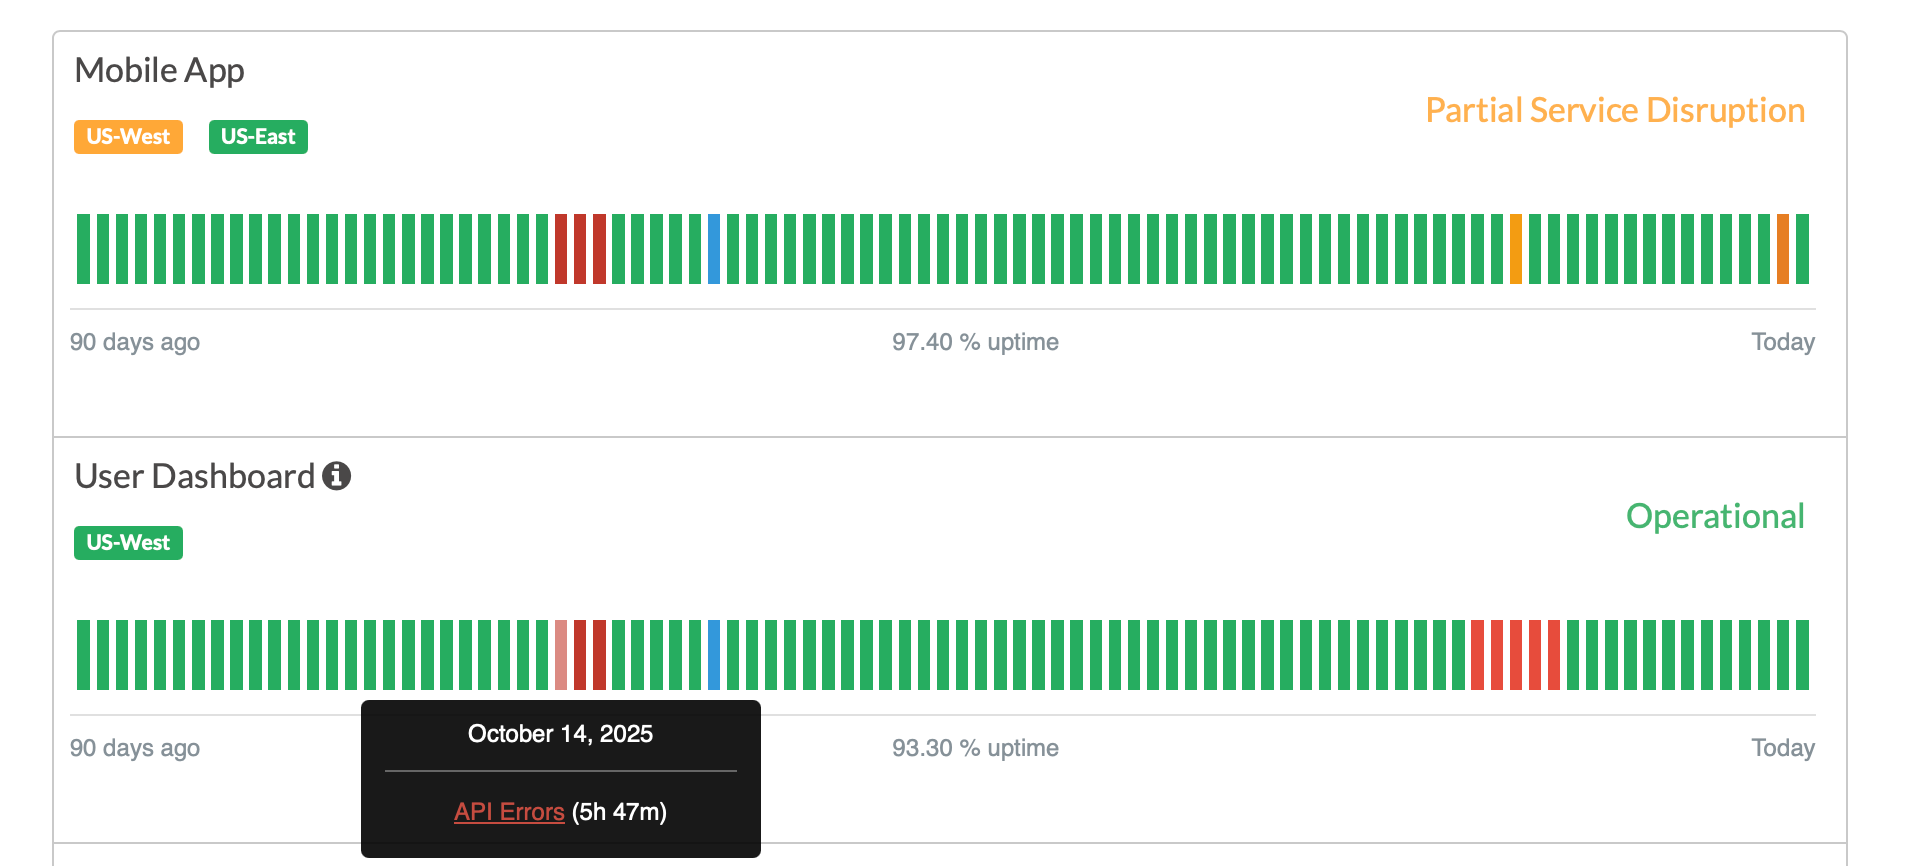Open the API Errors incident link
1906x866 pixels.
(509, 811)
